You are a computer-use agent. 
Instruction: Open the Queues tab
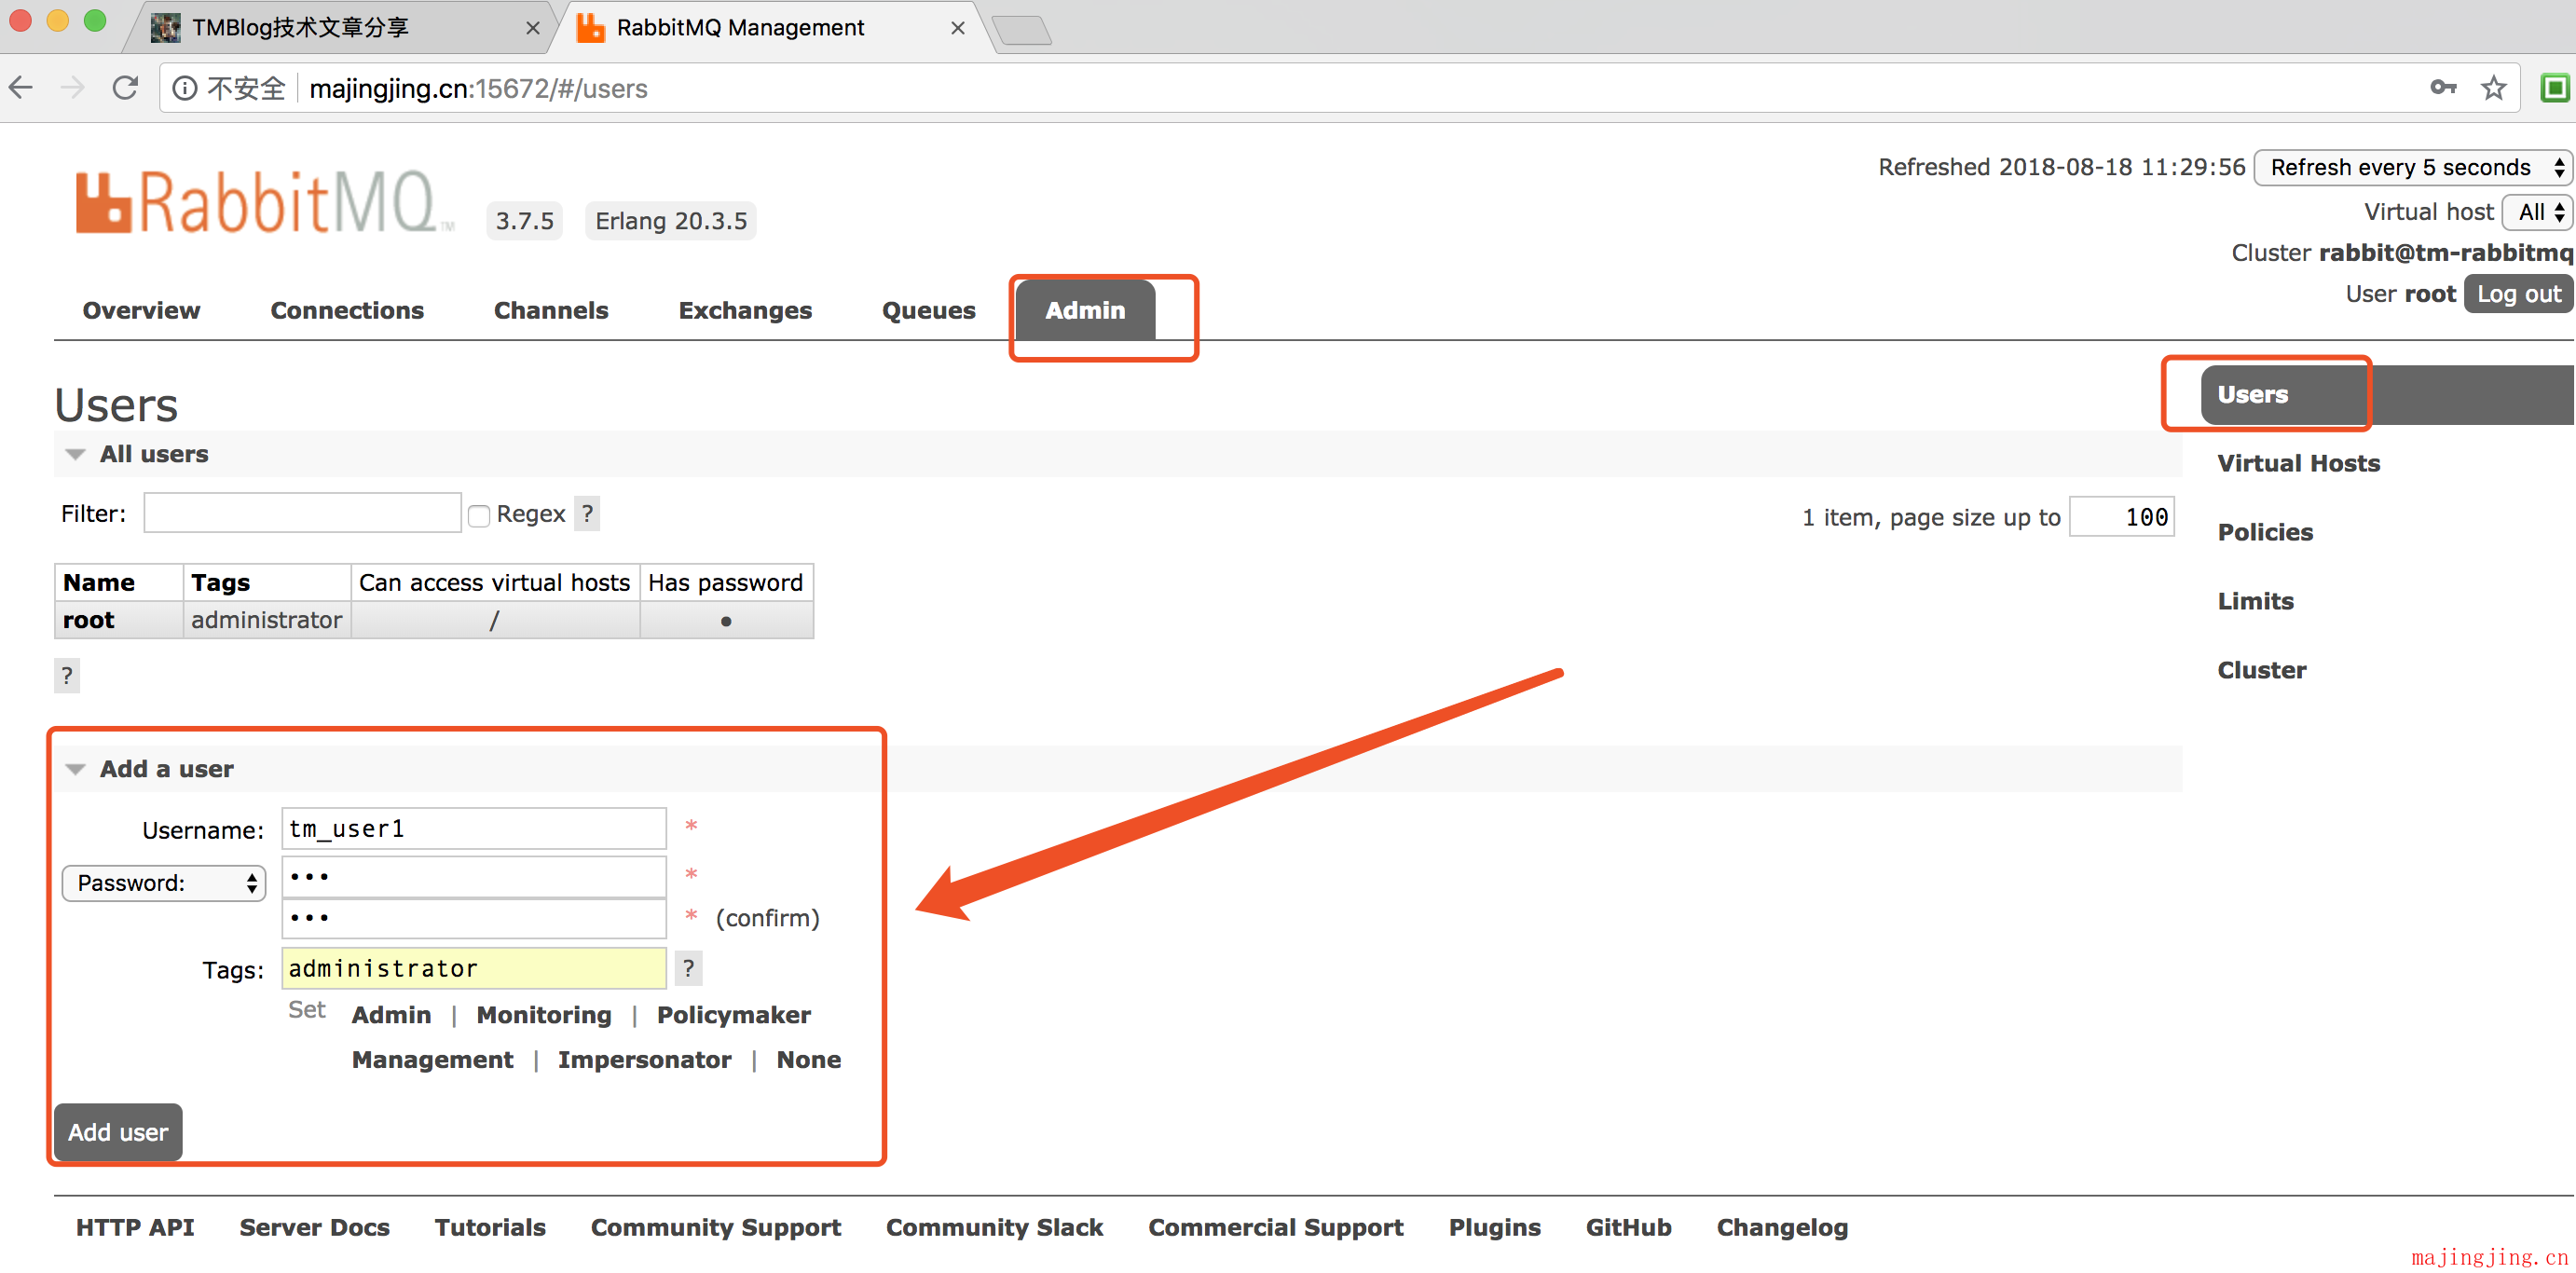click(x=928, y=311)
